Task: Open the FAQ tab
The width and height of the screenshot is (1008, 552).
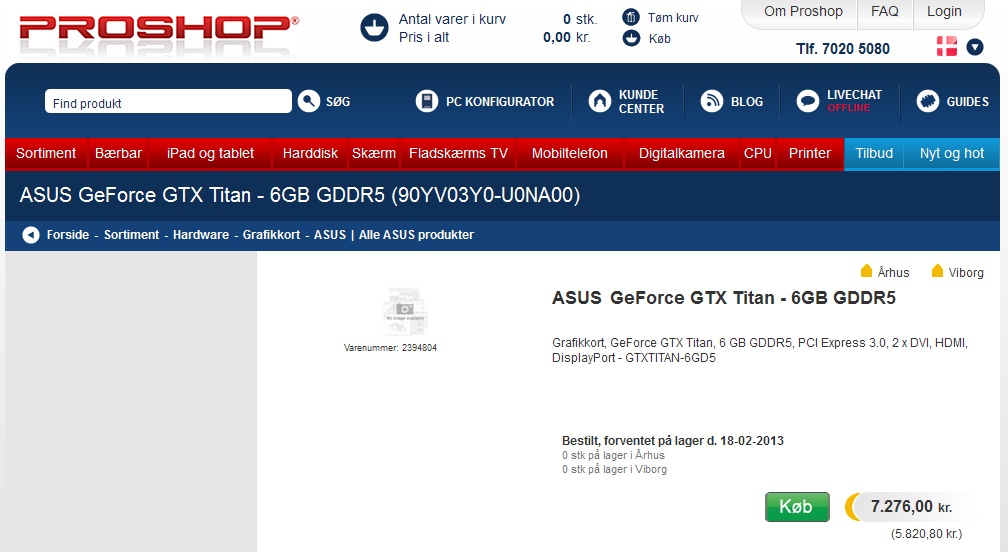Action: (x=885, y=12)
